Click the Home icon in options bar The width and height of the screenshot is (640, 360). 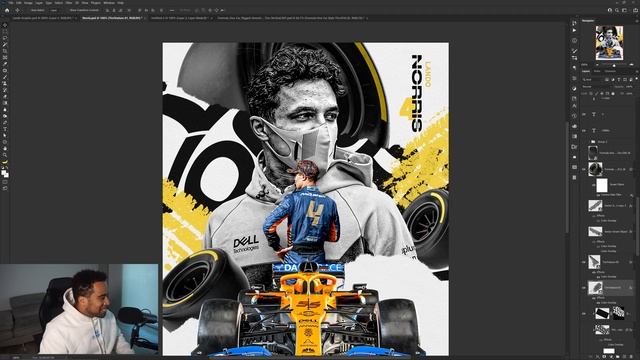click(7, 10)
